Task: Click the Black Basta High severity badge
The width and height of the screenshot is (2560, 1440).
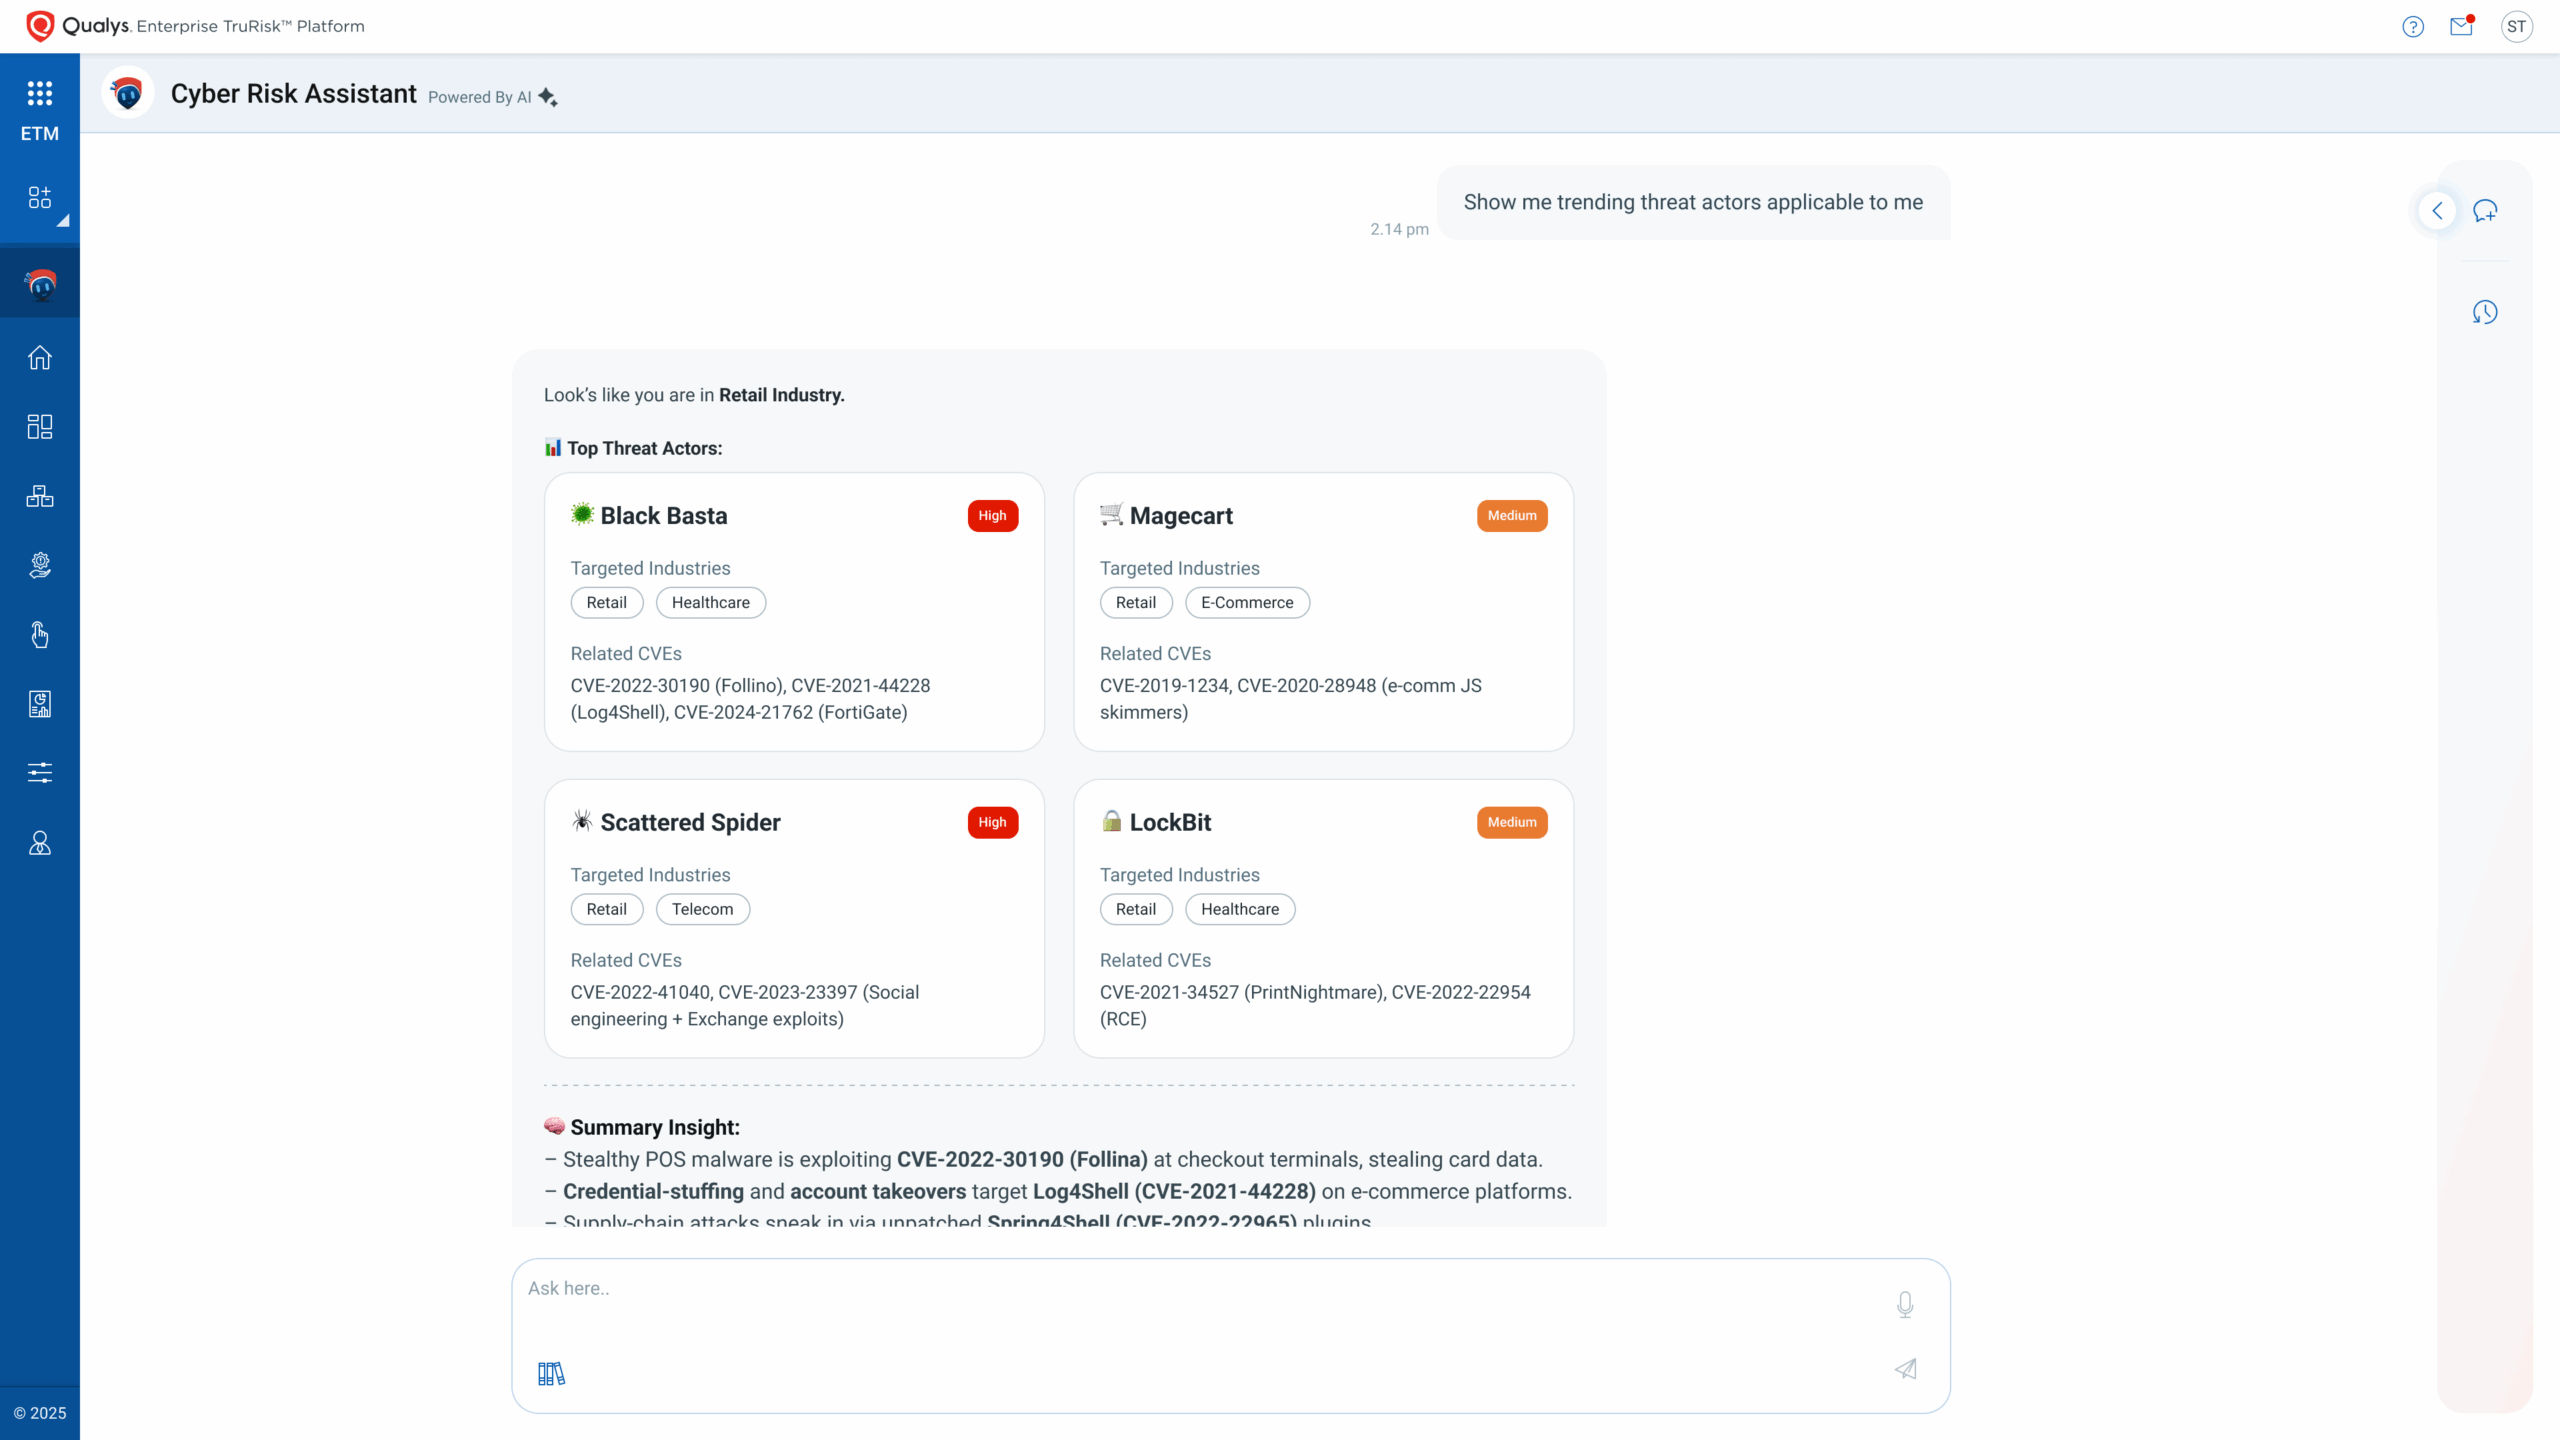Action: (993, 516)
